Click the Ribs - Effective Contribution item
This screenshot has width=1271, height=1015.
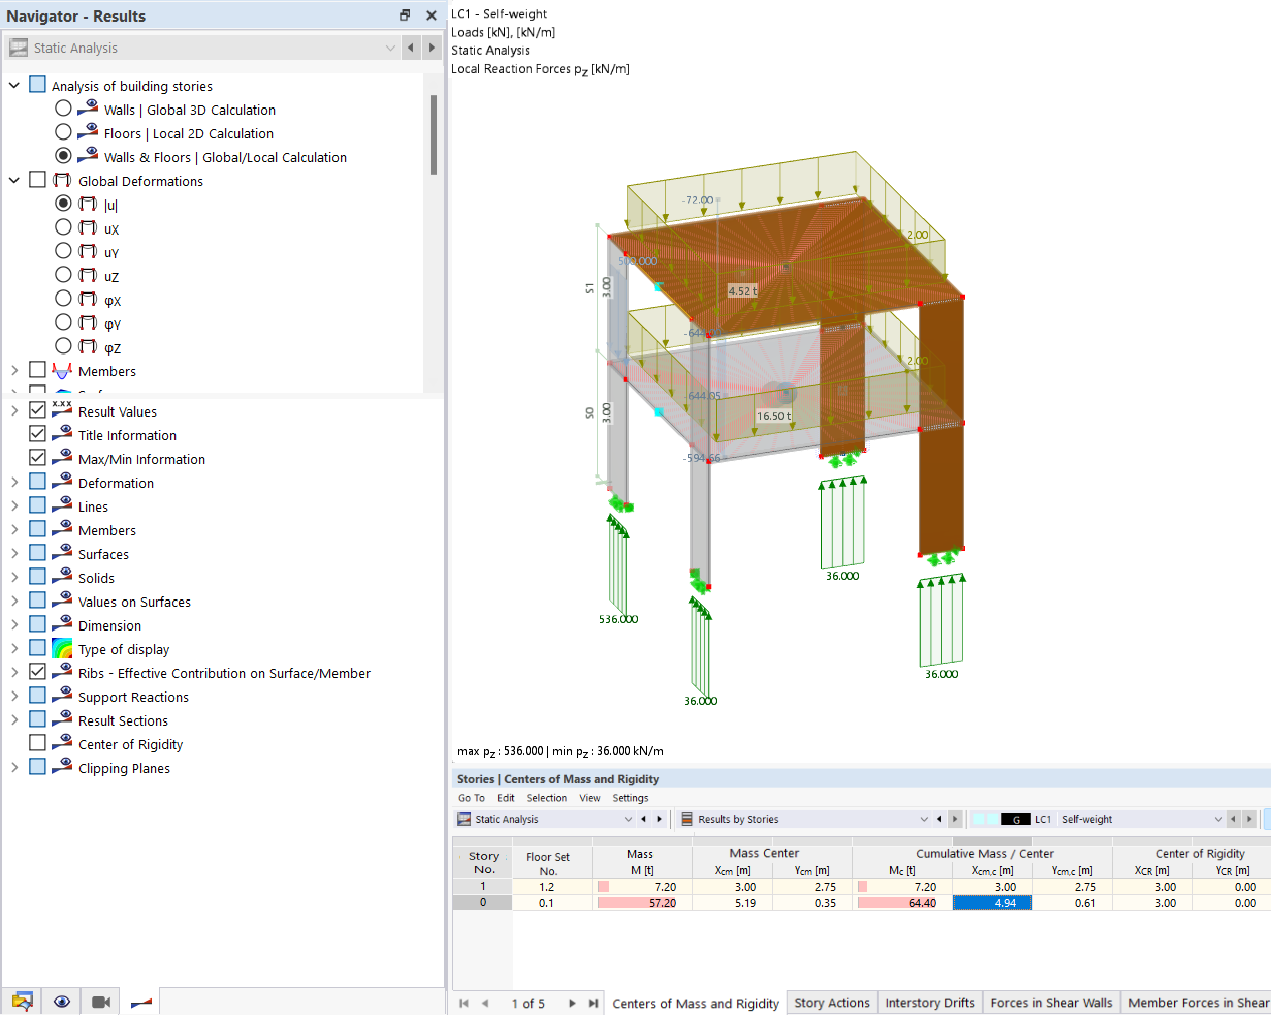(224, 673)
